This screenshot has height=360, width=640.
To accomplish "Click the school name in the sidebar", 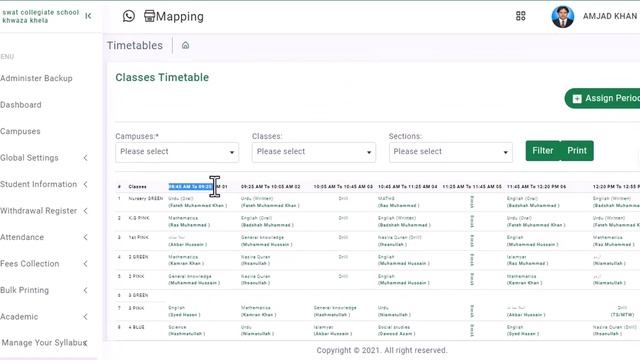I will (40, 16).
